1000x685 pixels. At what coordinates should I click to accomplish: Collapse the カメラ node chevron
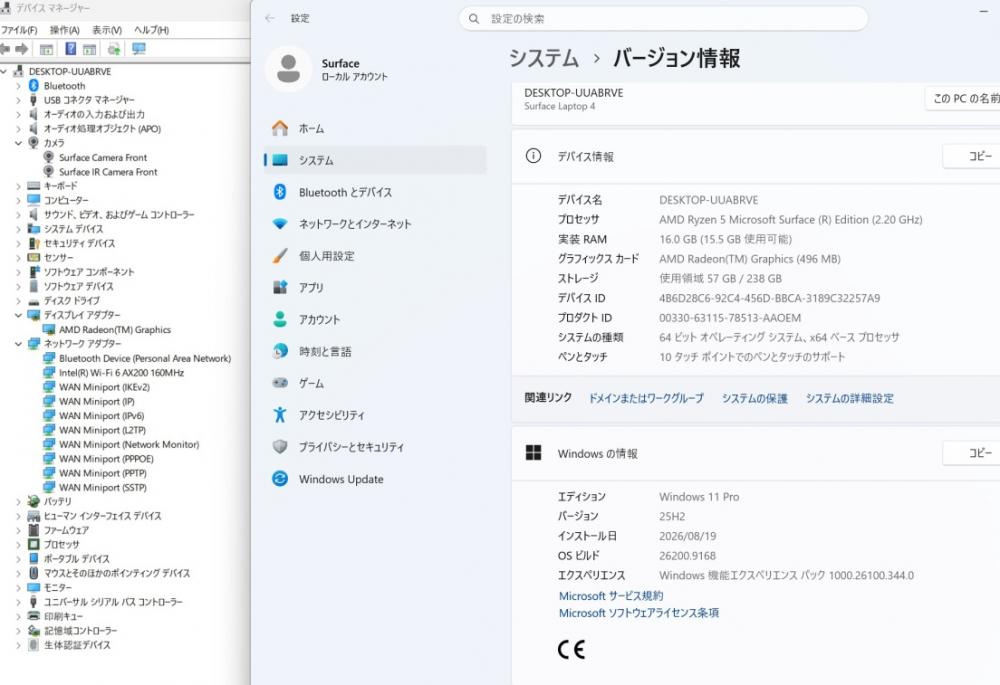[18, 143]
